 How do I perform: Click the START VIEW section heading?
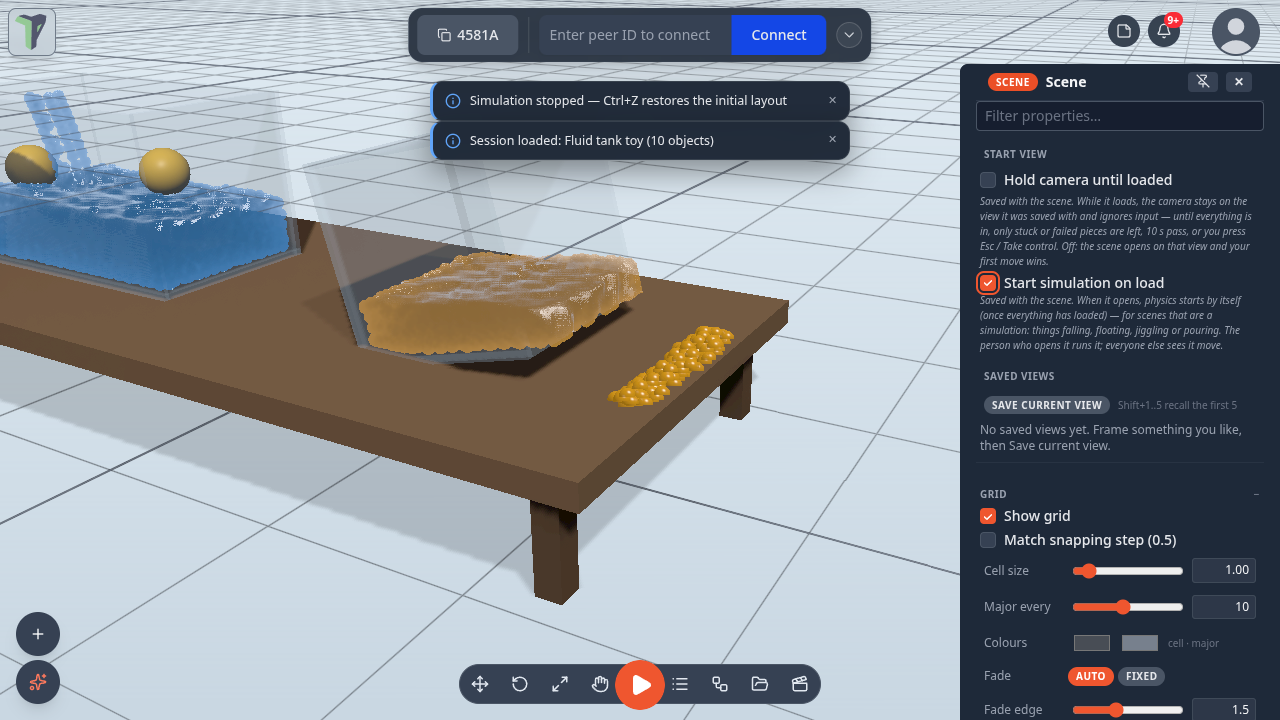click(x=1015, y=154)
